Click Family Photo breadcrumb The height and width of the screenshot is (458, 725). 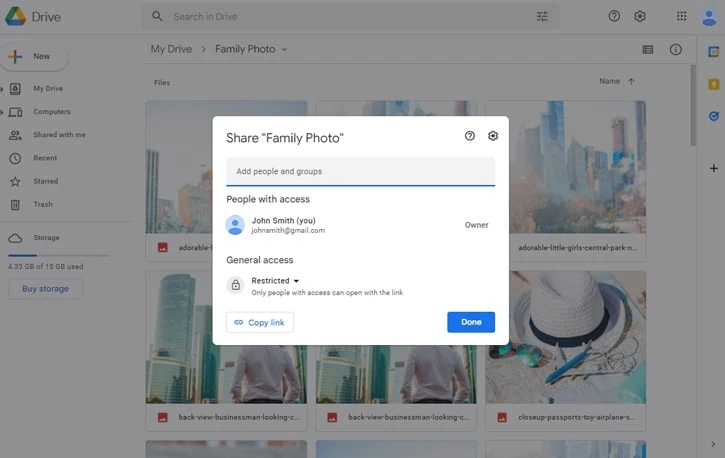(245, 49)
